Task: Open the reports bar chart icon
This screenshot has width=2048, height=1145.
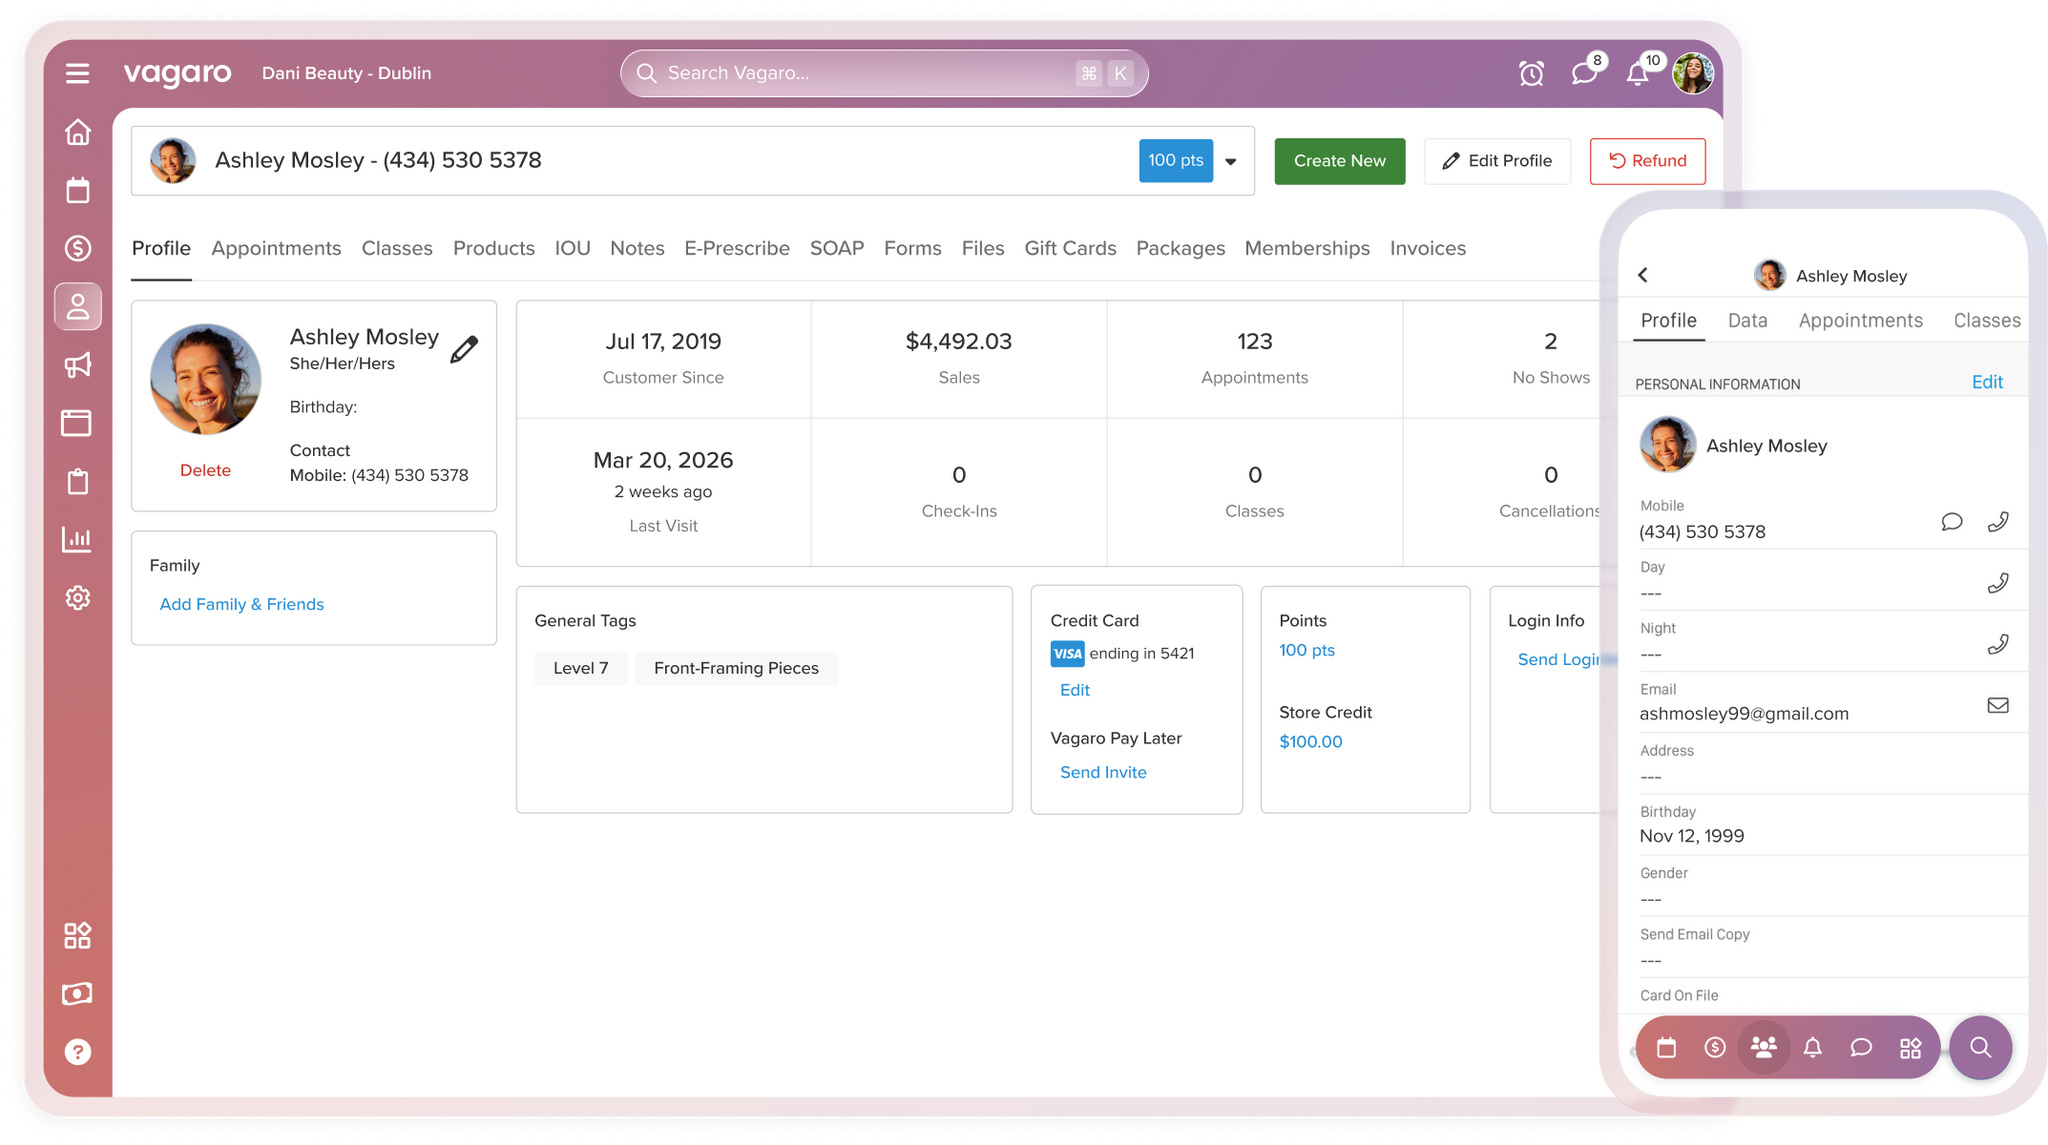Action: pos(77,539)
